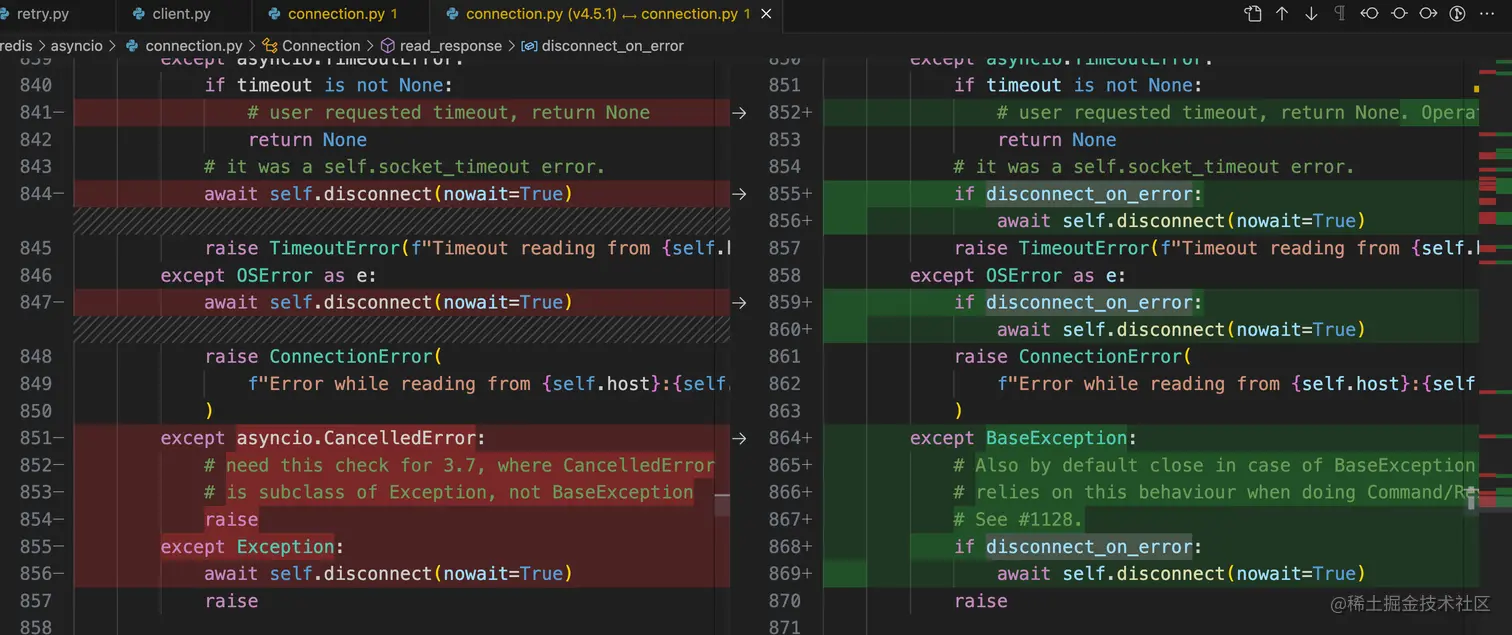Open More Actions ellipsis menu

click(x=1487, y=14)
